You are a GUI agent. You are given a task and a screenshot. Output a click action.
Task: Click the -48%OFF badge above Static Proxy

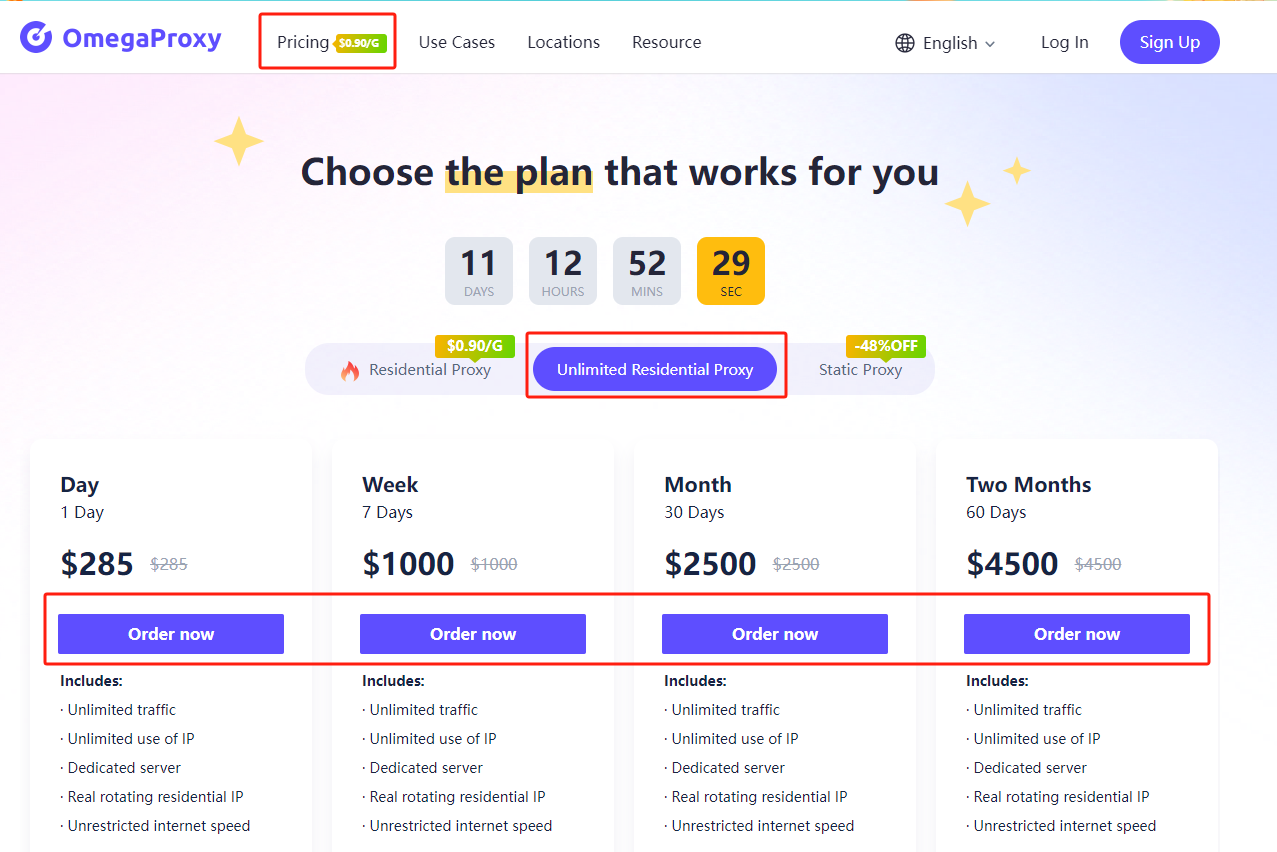pos(886,346)
